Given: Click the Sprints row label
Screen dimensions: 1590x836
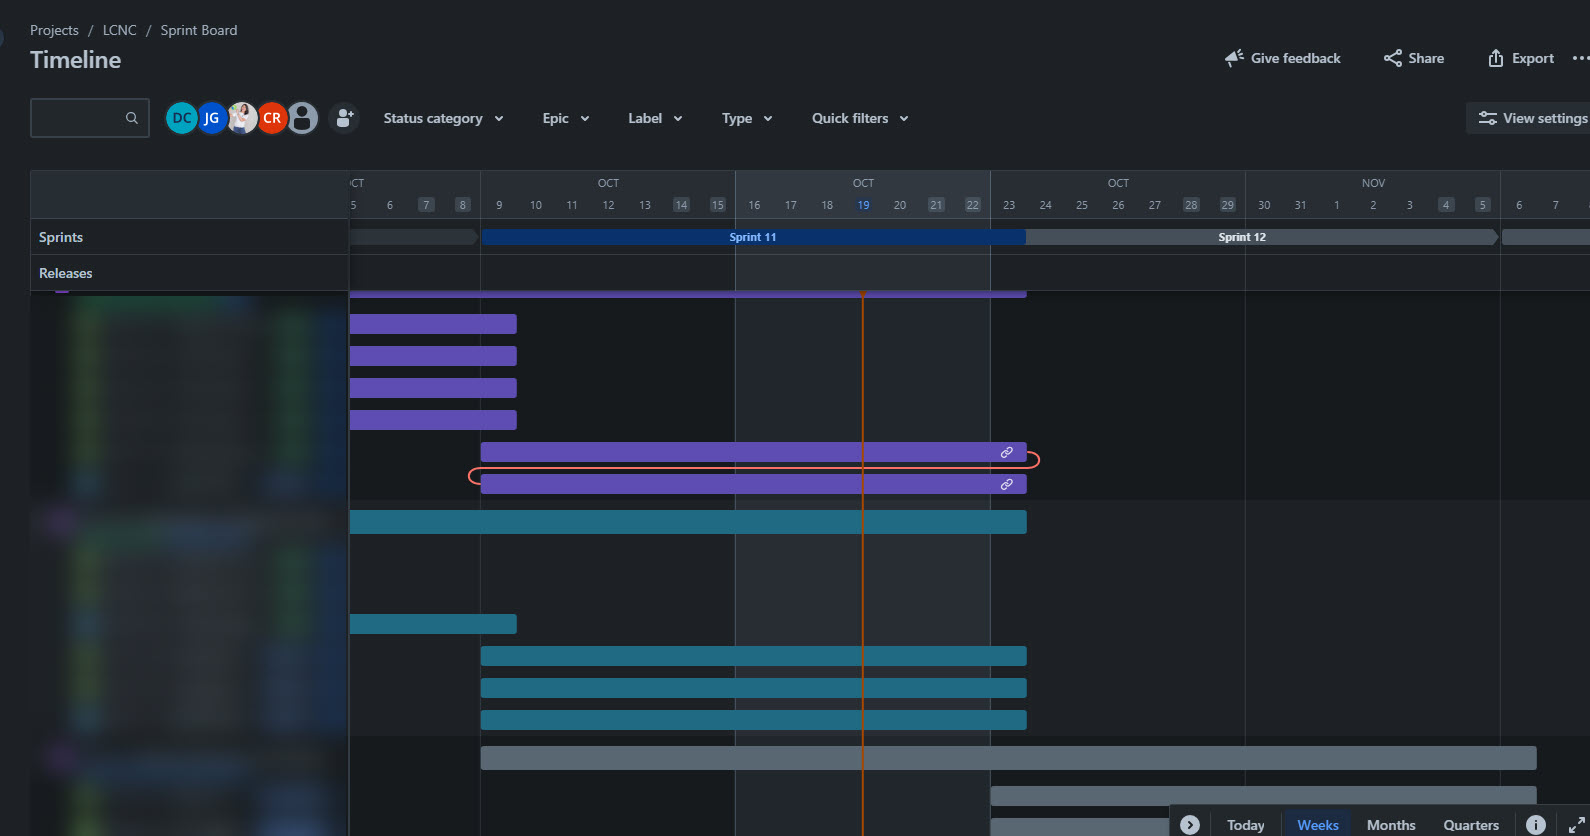Looking at the screenshot, I should (x=61, y=237).
